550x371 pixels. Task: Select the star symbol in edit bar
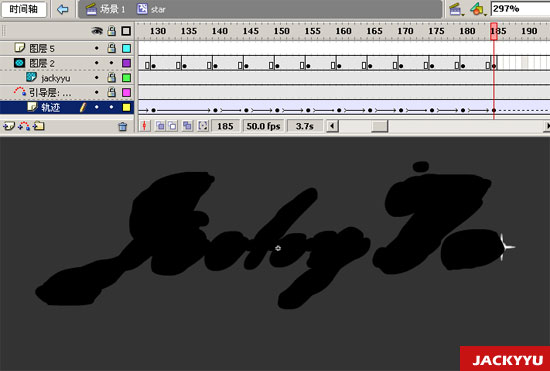click(x=151, y=9)
